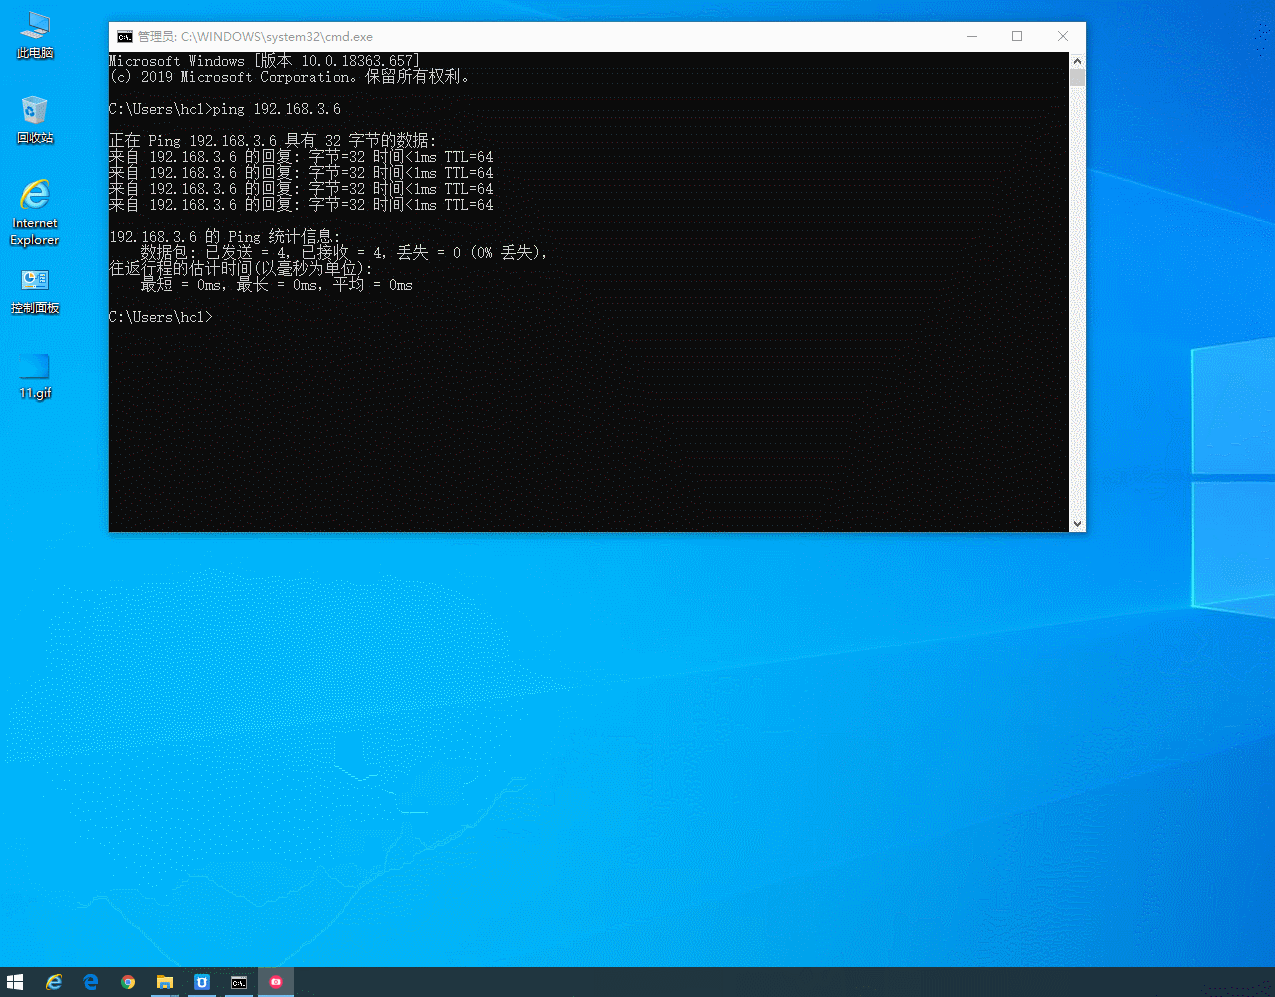Select the 控制面板 desktop icon
Viewport: 1275px width, 997px height.
[x=35, y=291]
